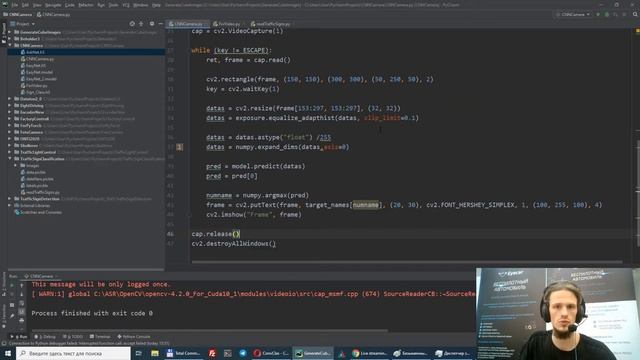Click the collapse all icon in Project panel
Image resolution: width=640 pixels, height=360 pixels.
pos(141,24)
